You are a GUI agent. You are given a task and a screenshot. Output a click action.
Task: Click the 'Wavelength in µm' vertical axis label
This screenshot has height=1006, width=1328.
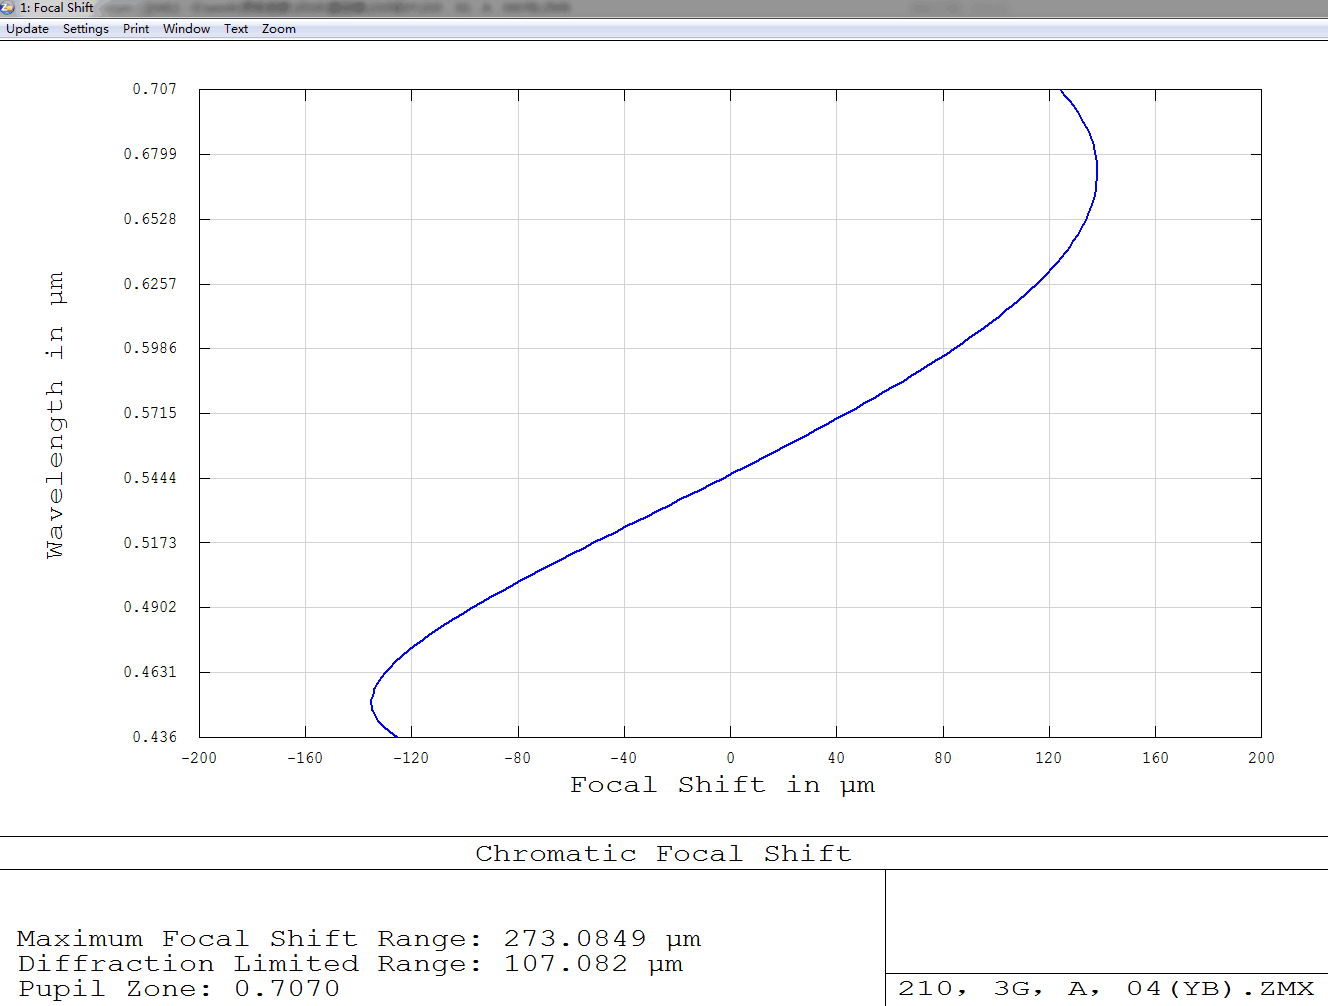tap(55, 414)
